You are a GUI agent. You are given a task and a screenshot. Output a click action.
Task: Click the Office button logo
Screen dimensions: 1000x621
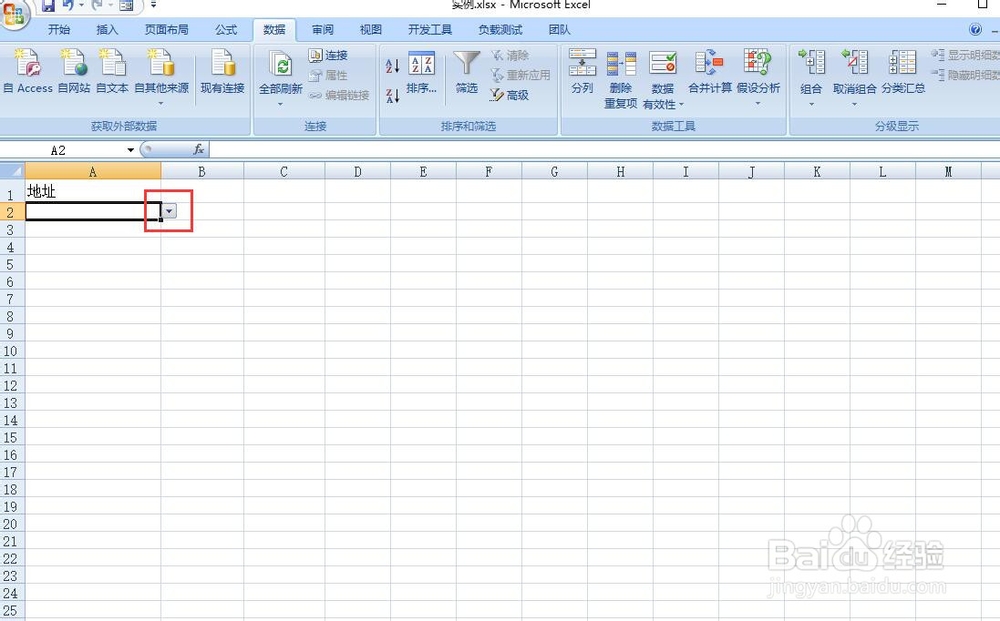pyautogui.click(x=14, y=12)
